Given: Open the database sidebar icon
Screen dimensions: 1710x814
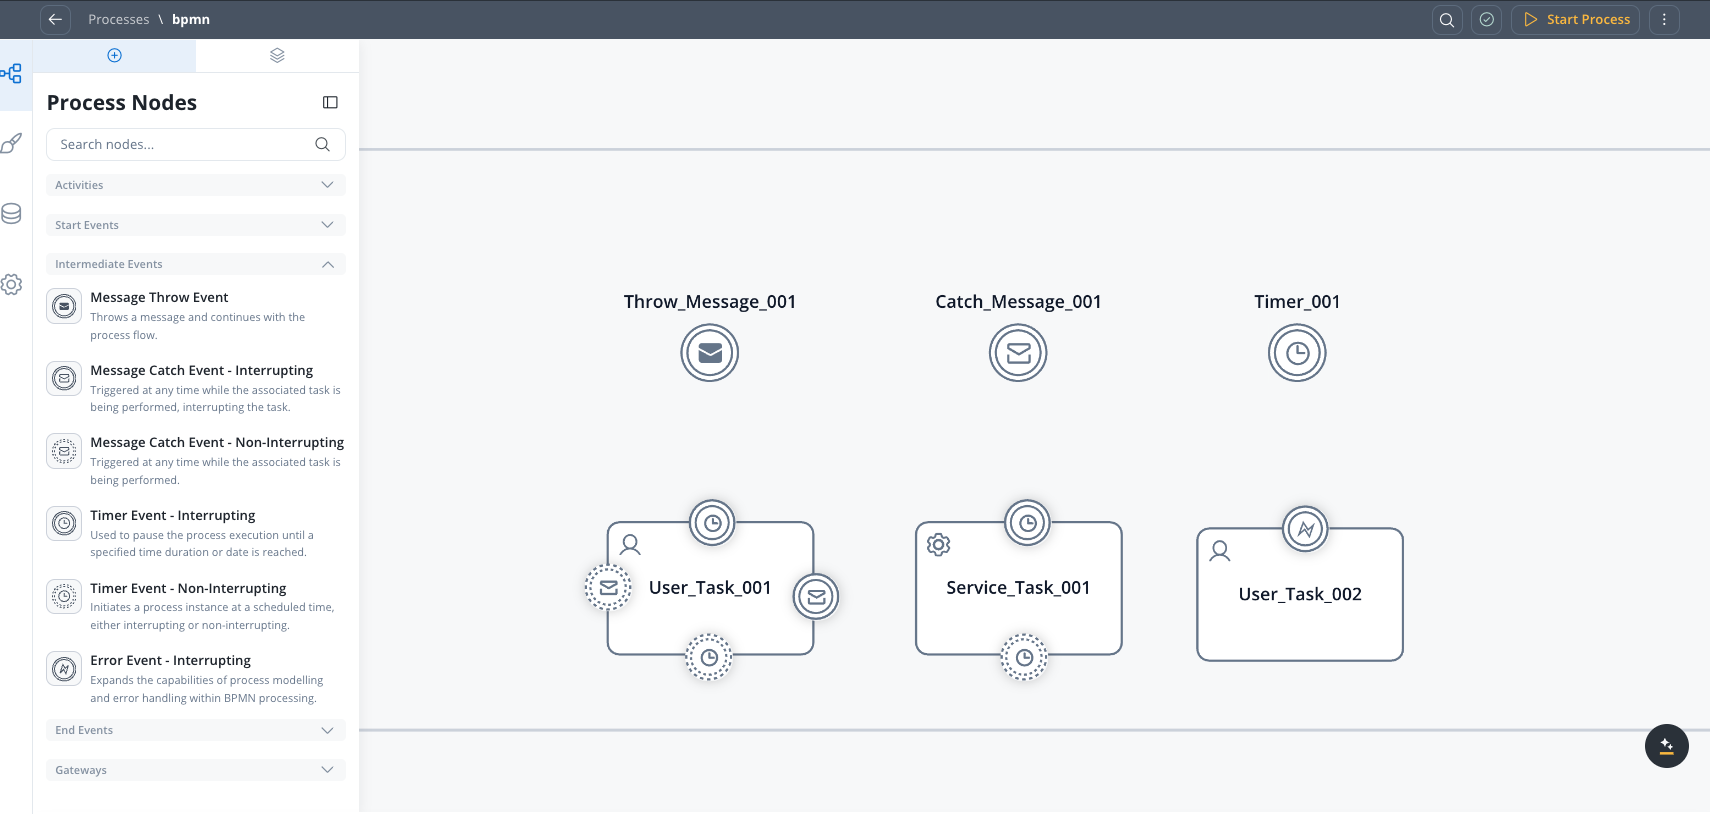Looking at the screenshot, I should pyautogui.click(x=12, y=214).
